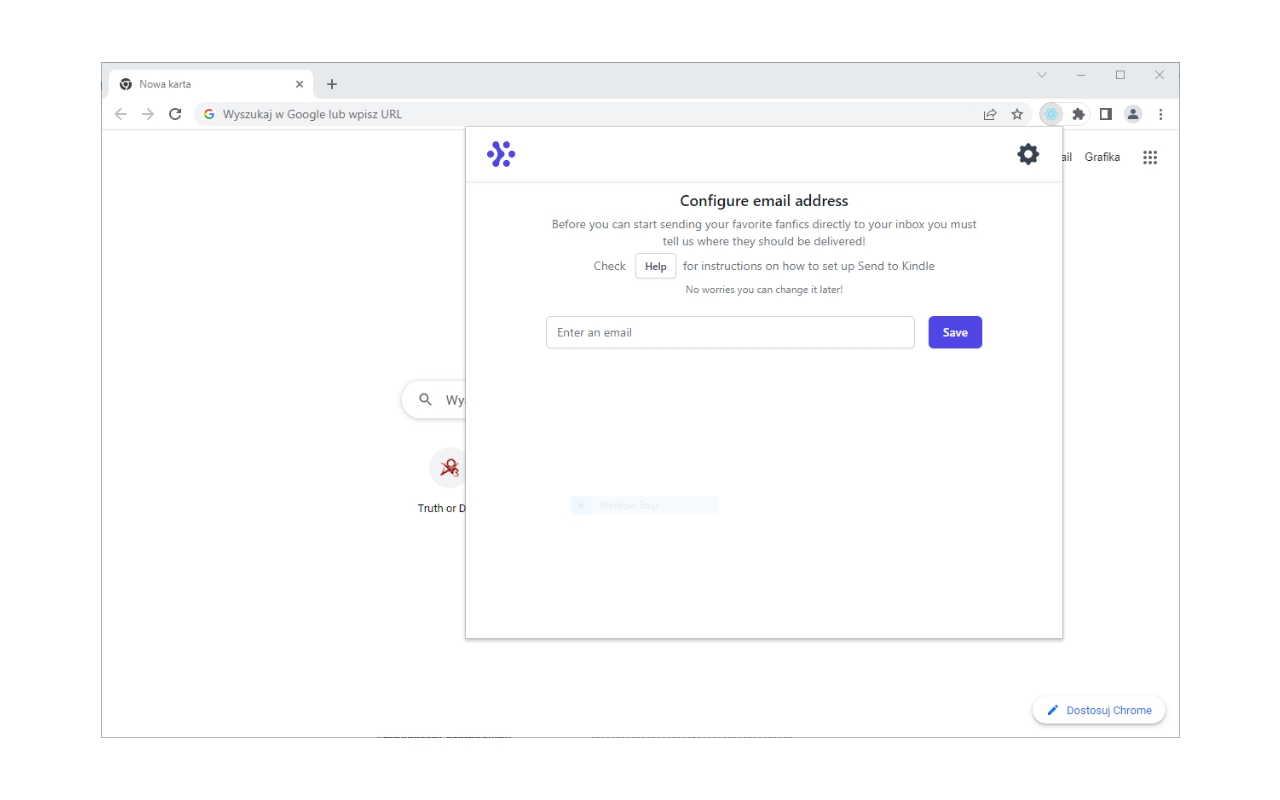This screenshot has width=1280, height=800.
Task: Click the purple extension logo
Action: click(x=501, y=154)
